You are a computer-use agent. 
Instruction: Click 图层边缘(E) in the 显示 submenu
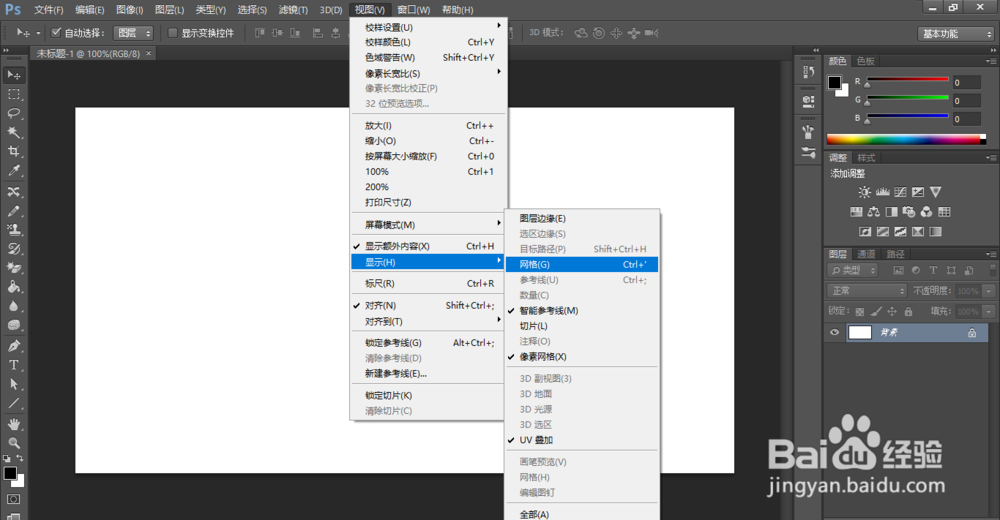[x=582, y=218]
